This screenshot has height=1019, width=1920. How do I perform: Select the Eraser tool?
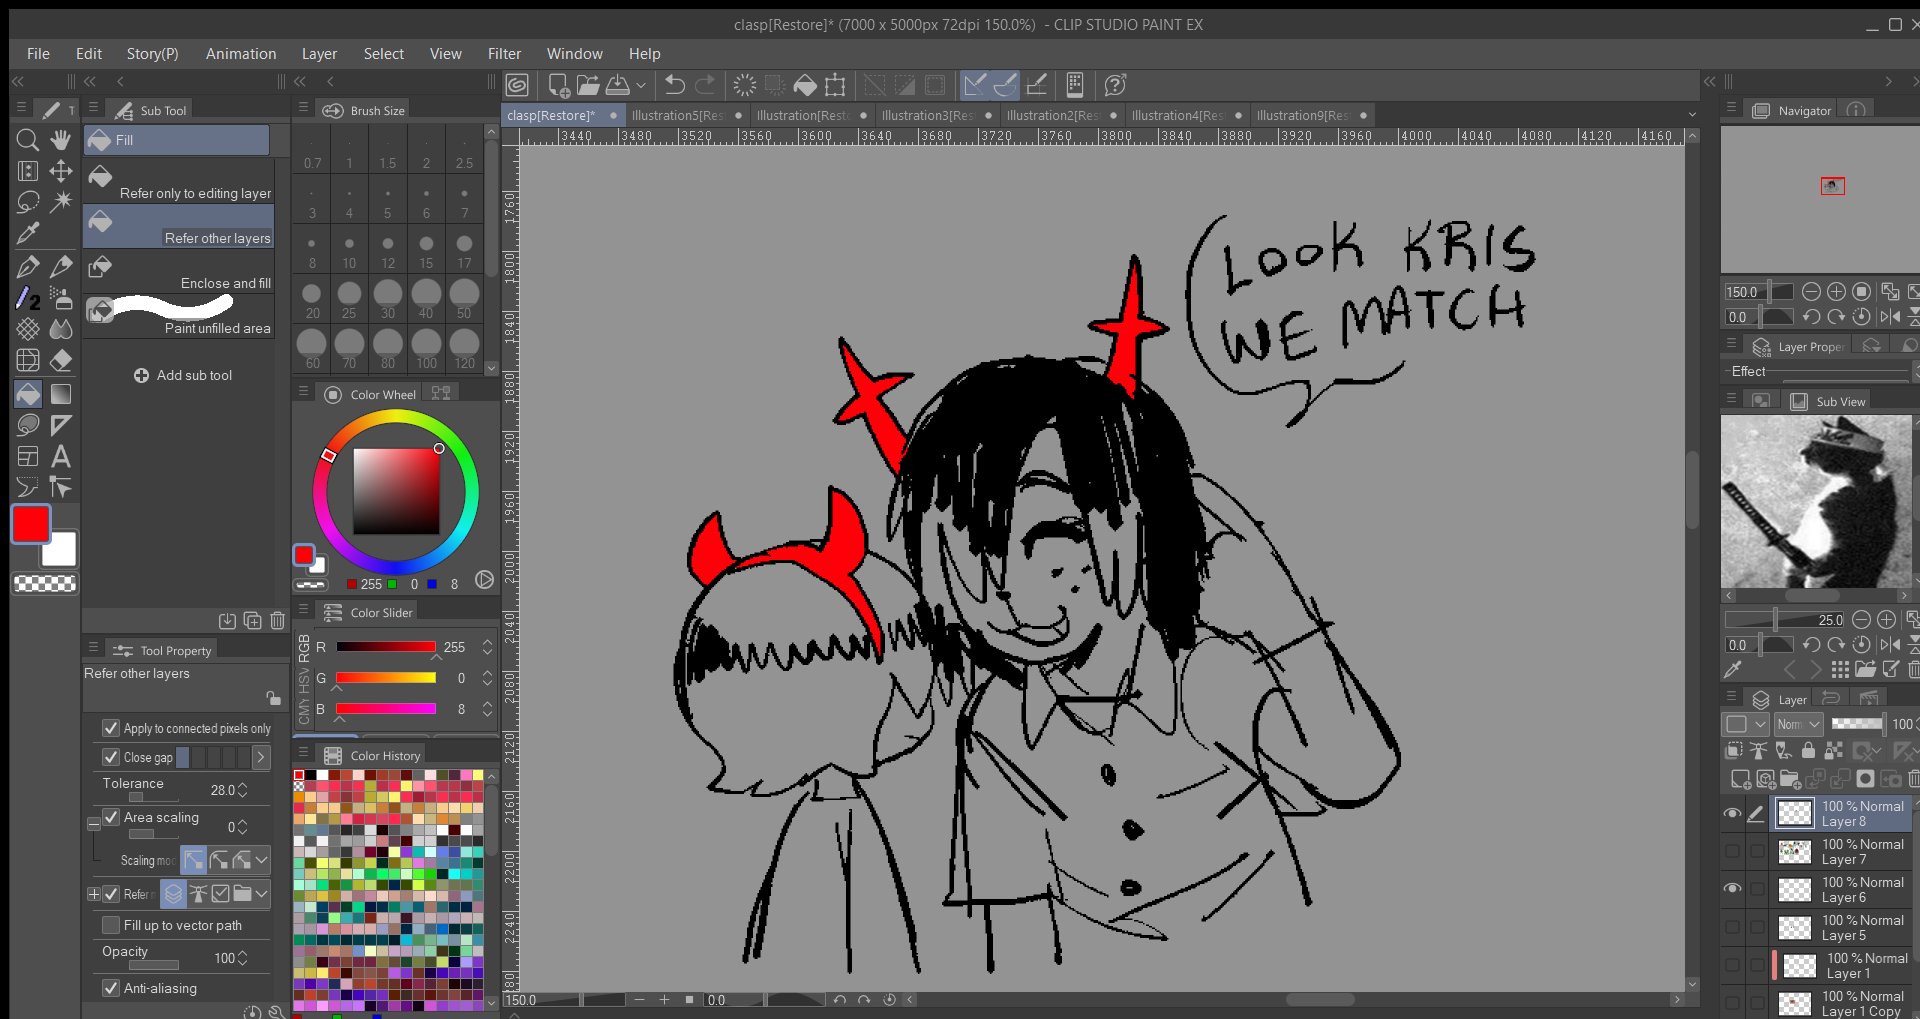point(61,359)
